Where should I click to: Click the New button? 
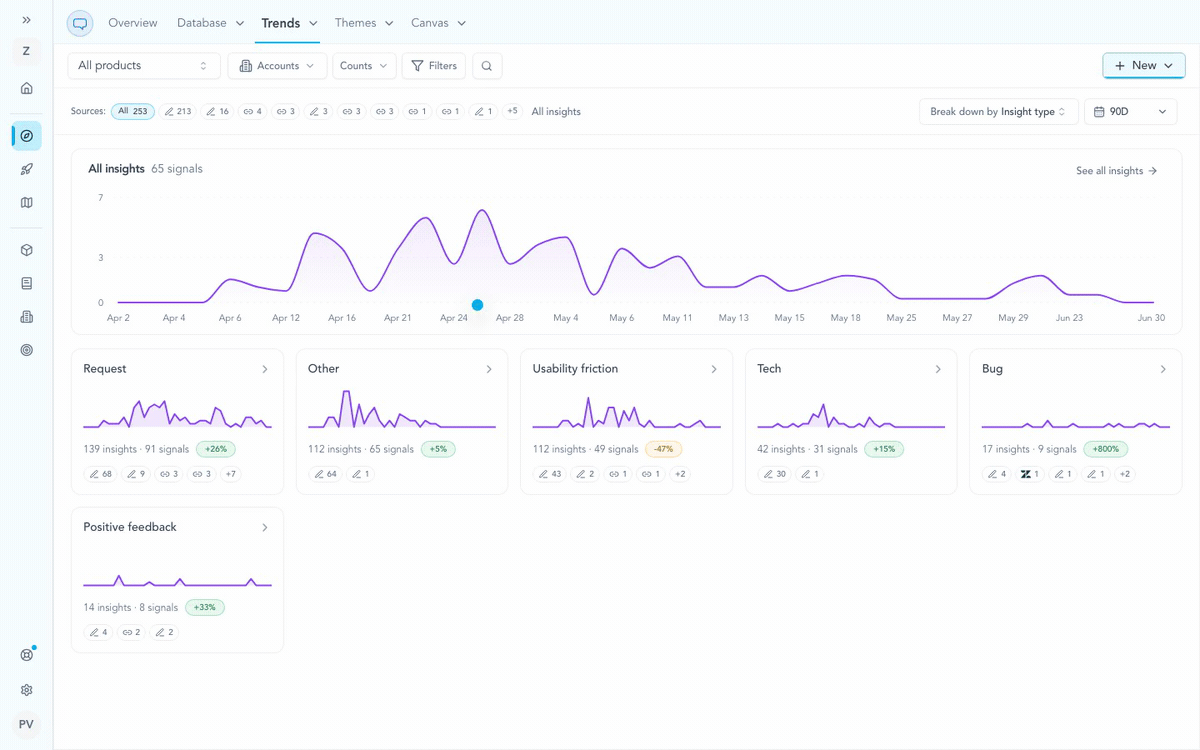[x=1144, y=66]
